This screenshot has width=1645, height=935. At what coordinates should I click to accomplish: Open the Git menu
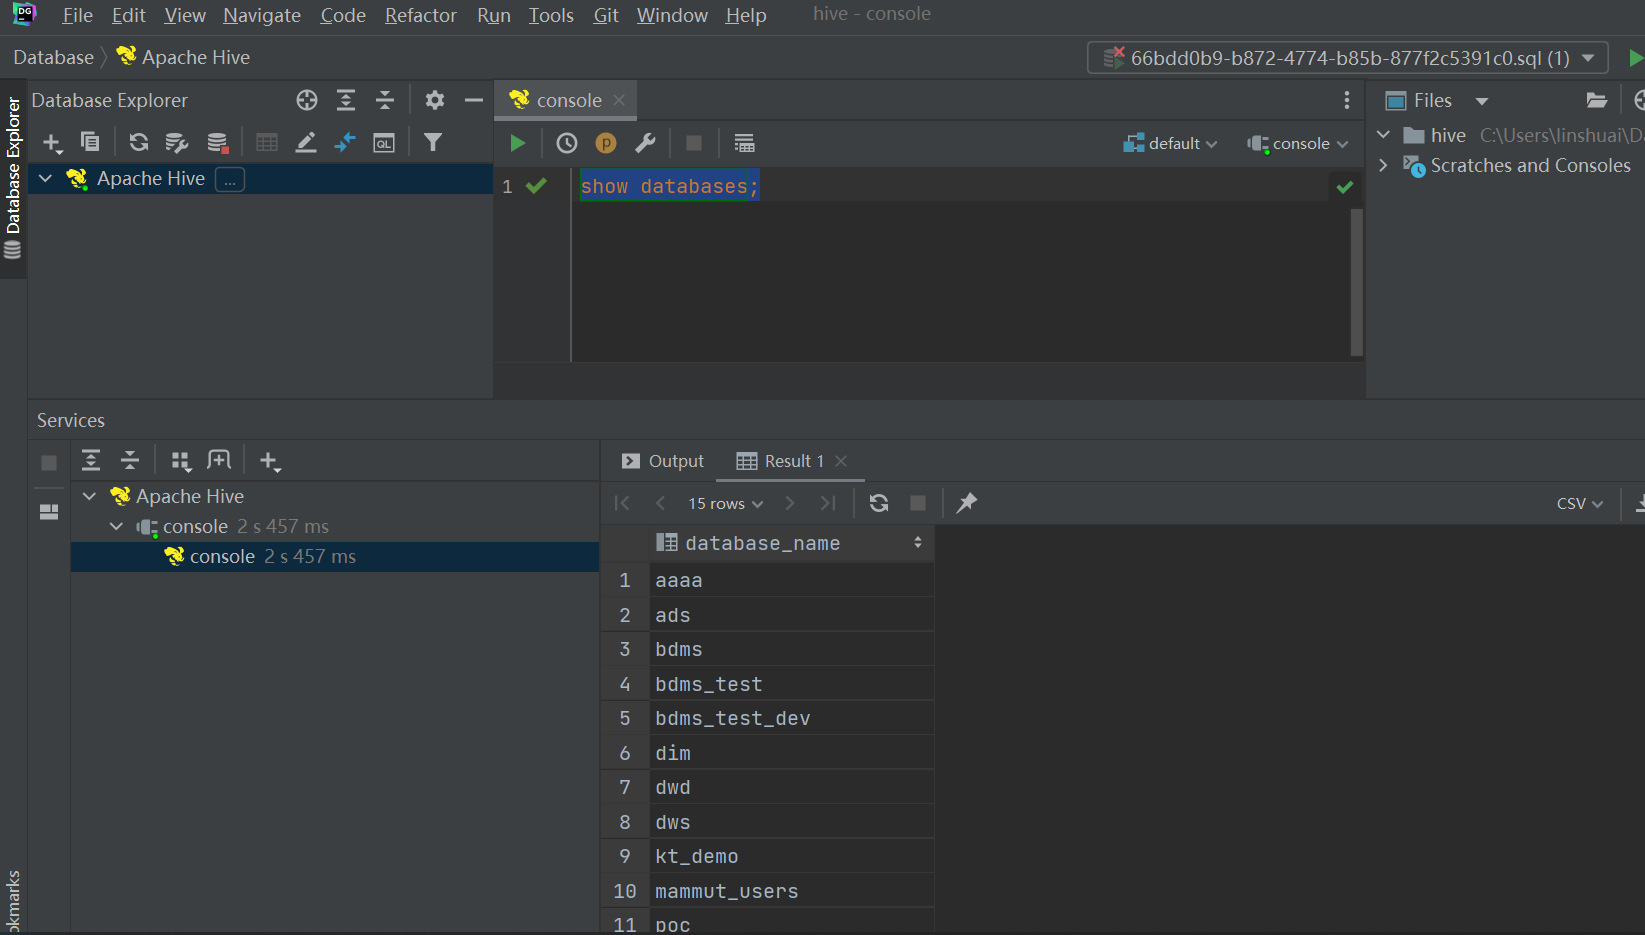[606, 15]
